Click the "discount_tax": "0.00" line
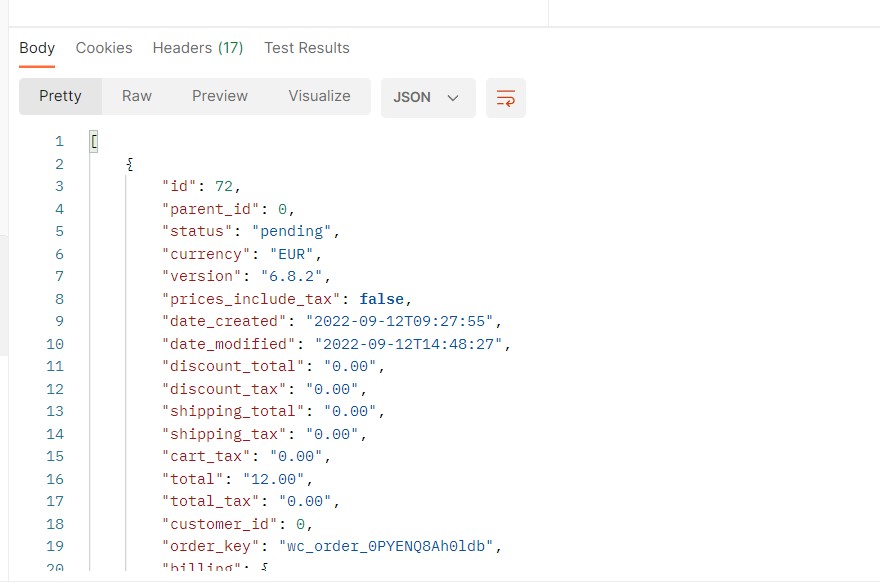 (x=264, y=389)
